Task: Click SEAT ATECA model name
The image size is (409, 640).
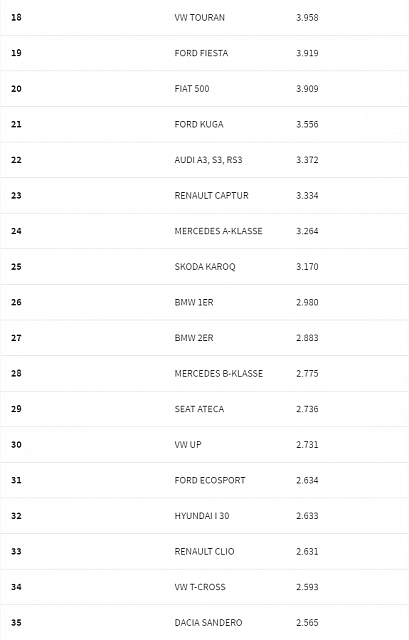Action: coord(199,409)
